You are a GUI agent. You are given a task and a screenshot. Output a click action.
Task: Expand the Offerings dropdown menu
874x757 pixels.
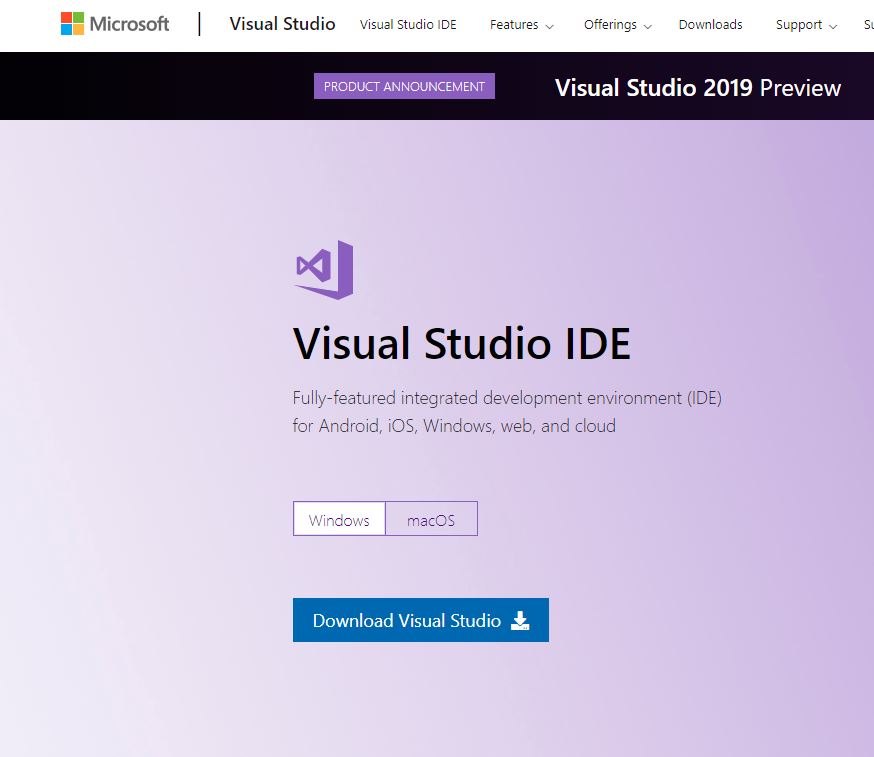(x=618, y=25)
